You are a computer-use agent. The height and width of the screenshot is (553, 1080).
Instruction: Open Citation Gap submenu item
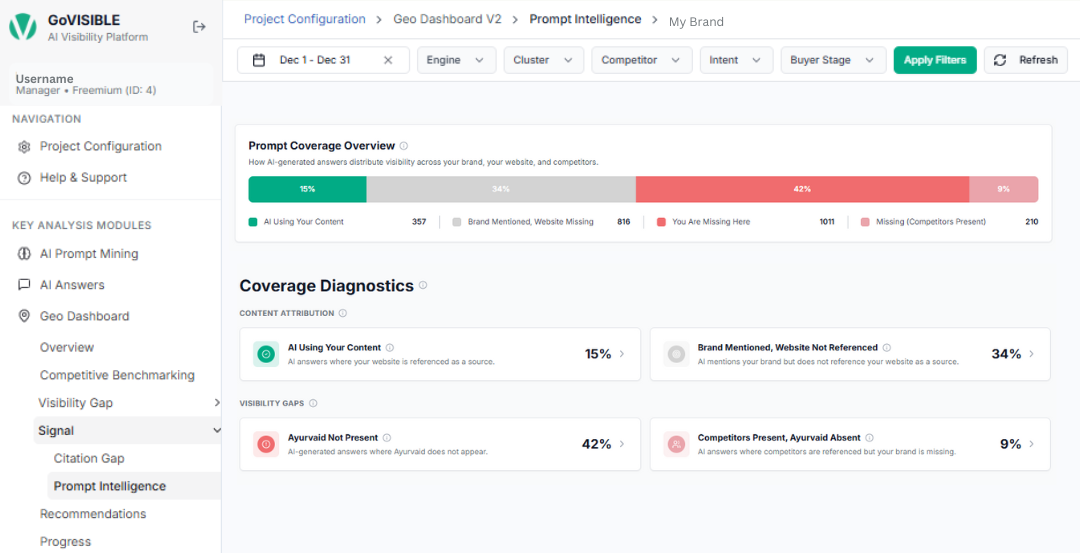click(89, 459)
